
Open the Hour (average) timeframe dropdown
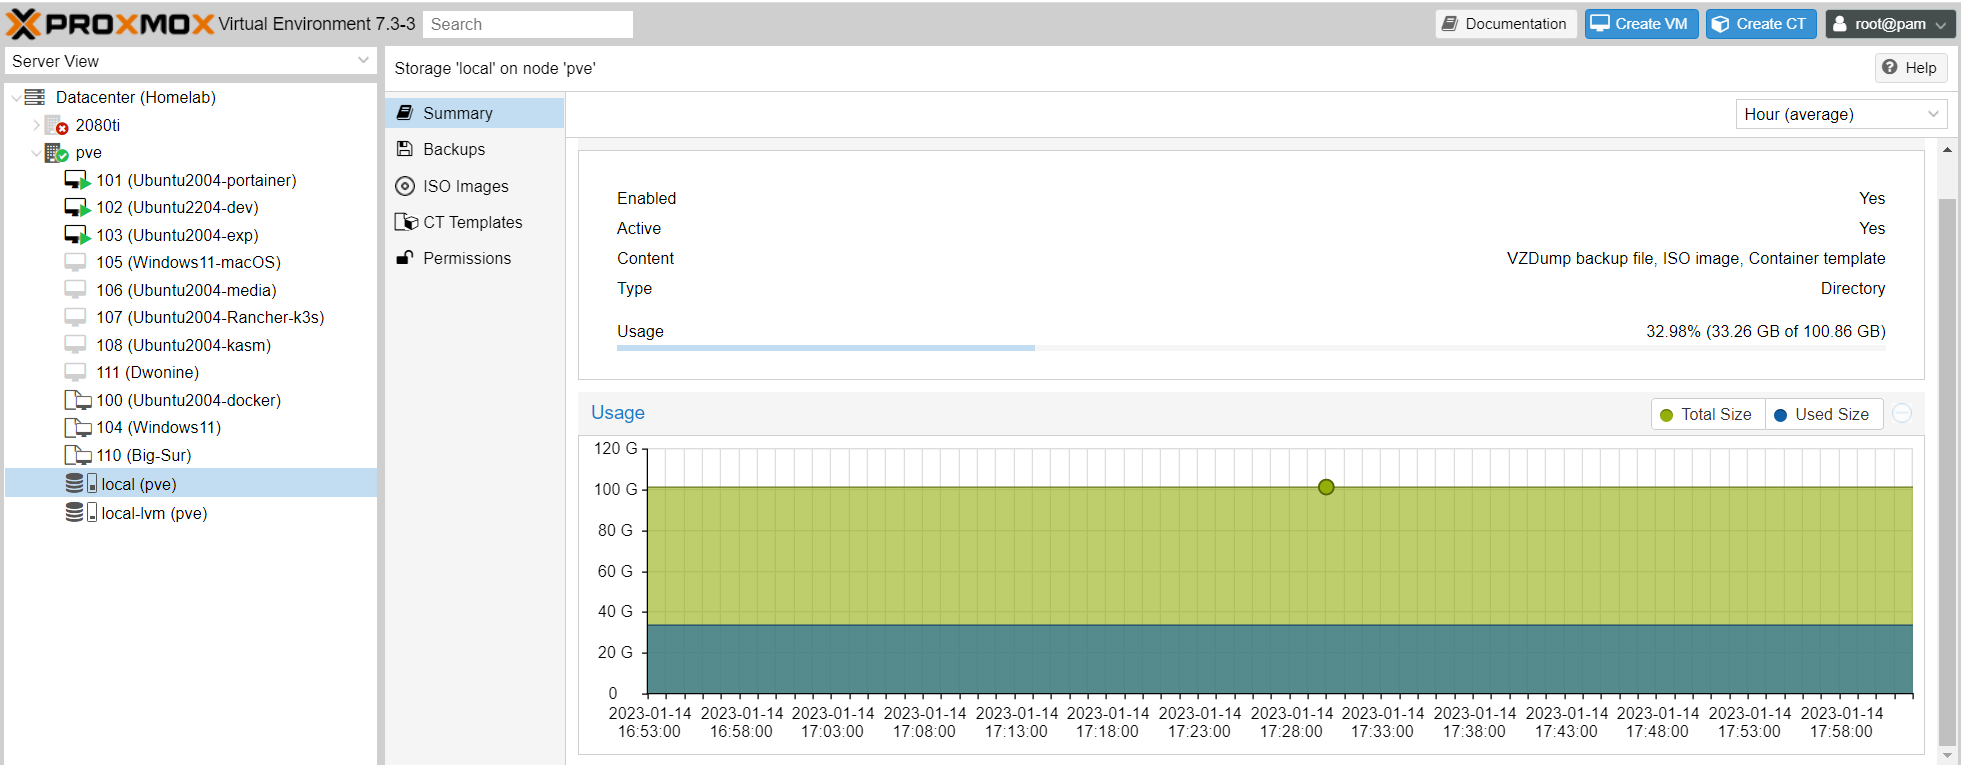(1933, 114)
